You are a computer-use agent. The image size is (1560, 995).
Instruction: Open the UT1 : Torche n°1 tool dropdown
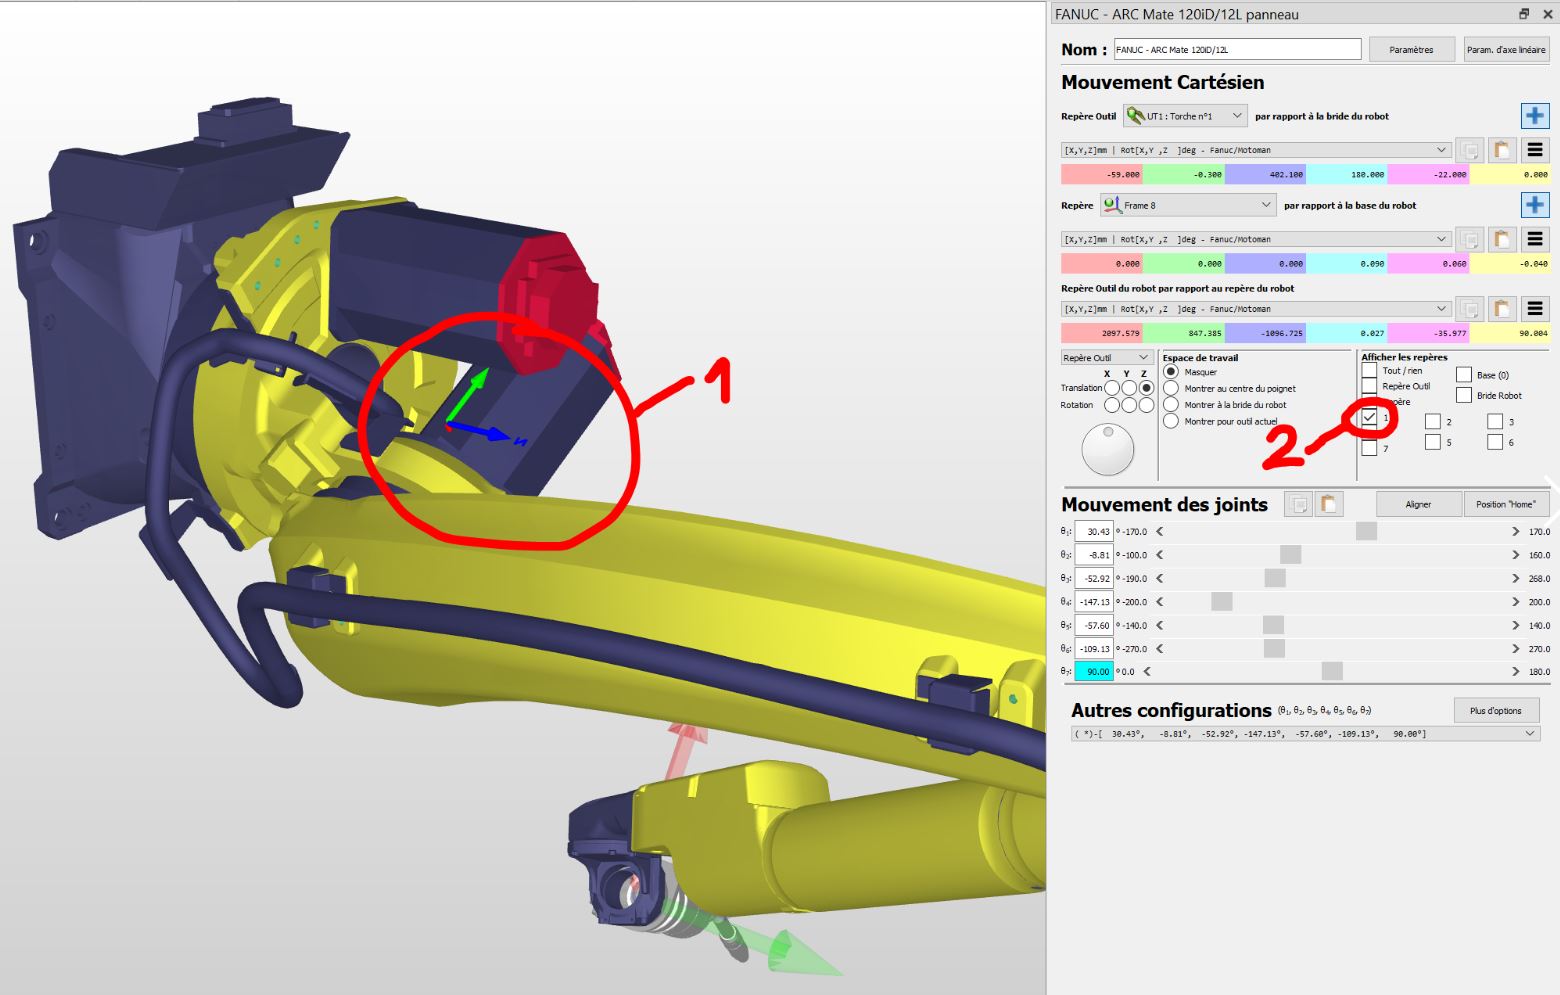click(1185, 116)
